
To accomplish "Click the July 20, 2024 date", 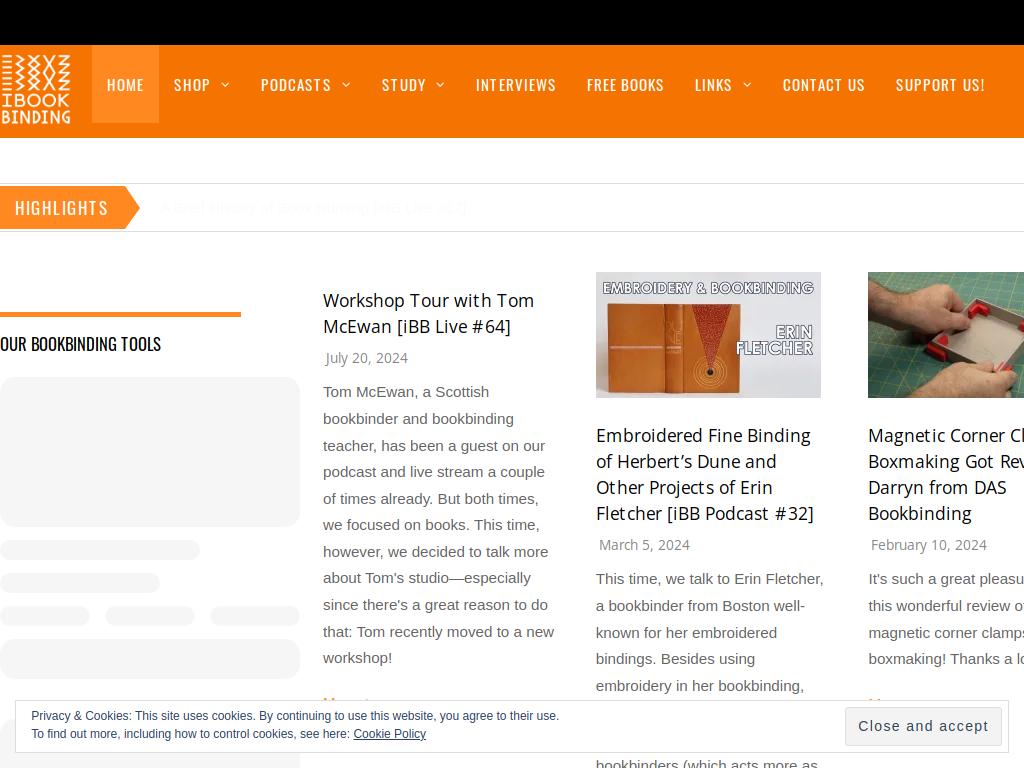I will coord(366,358).
